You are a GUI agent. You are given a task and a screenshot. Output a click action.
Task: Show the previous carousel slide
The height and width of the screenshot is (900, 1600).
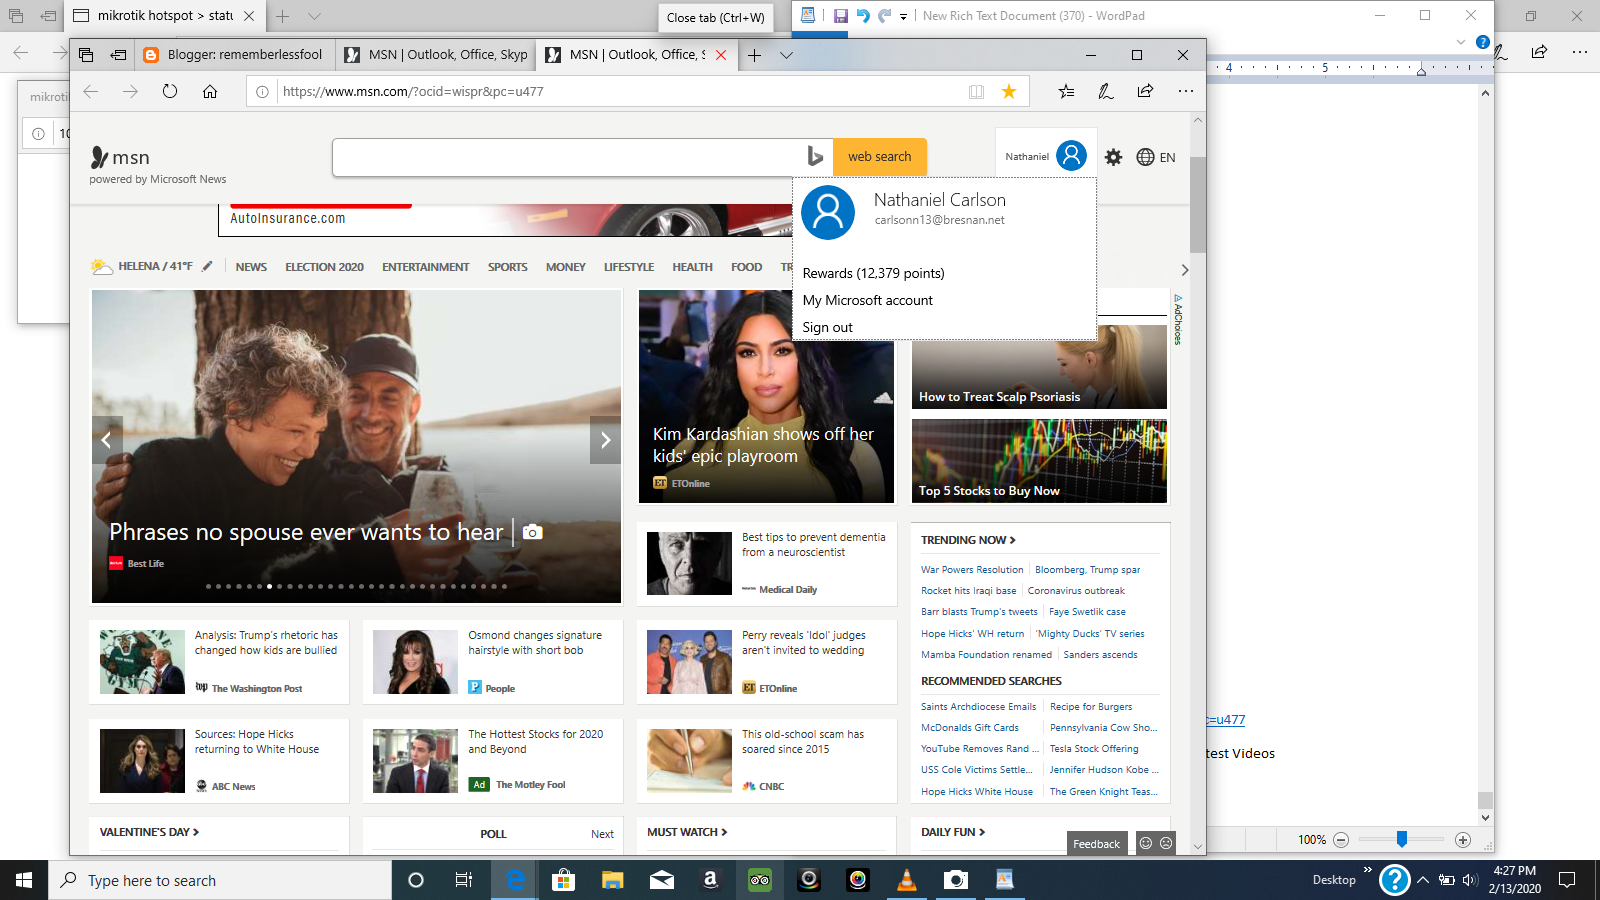click(x=106, y=440)
